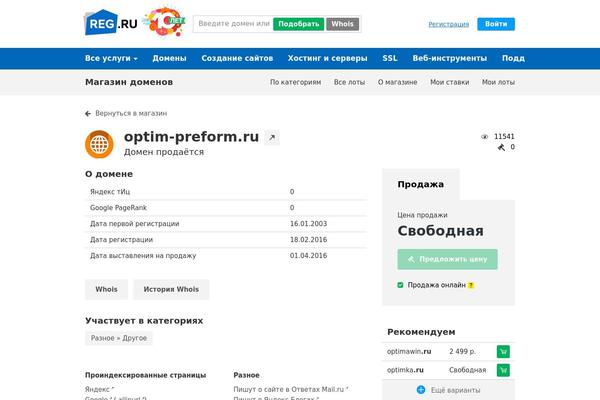Click the 2 499 р. price

[463, 351]
